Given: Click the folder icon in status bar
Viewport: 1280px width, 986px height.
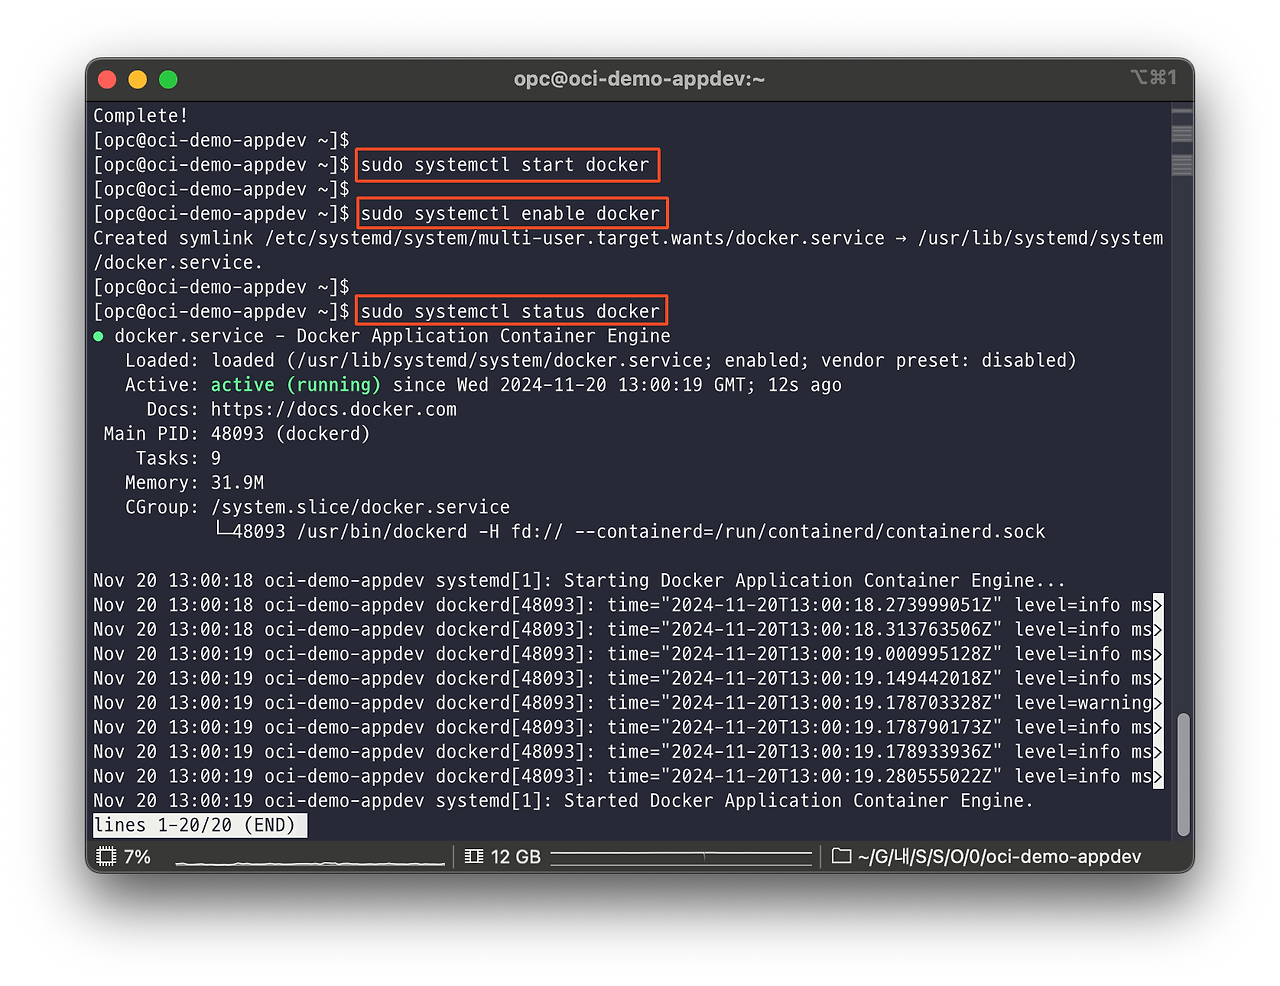Looking at the screenshot, I should 841,857.
